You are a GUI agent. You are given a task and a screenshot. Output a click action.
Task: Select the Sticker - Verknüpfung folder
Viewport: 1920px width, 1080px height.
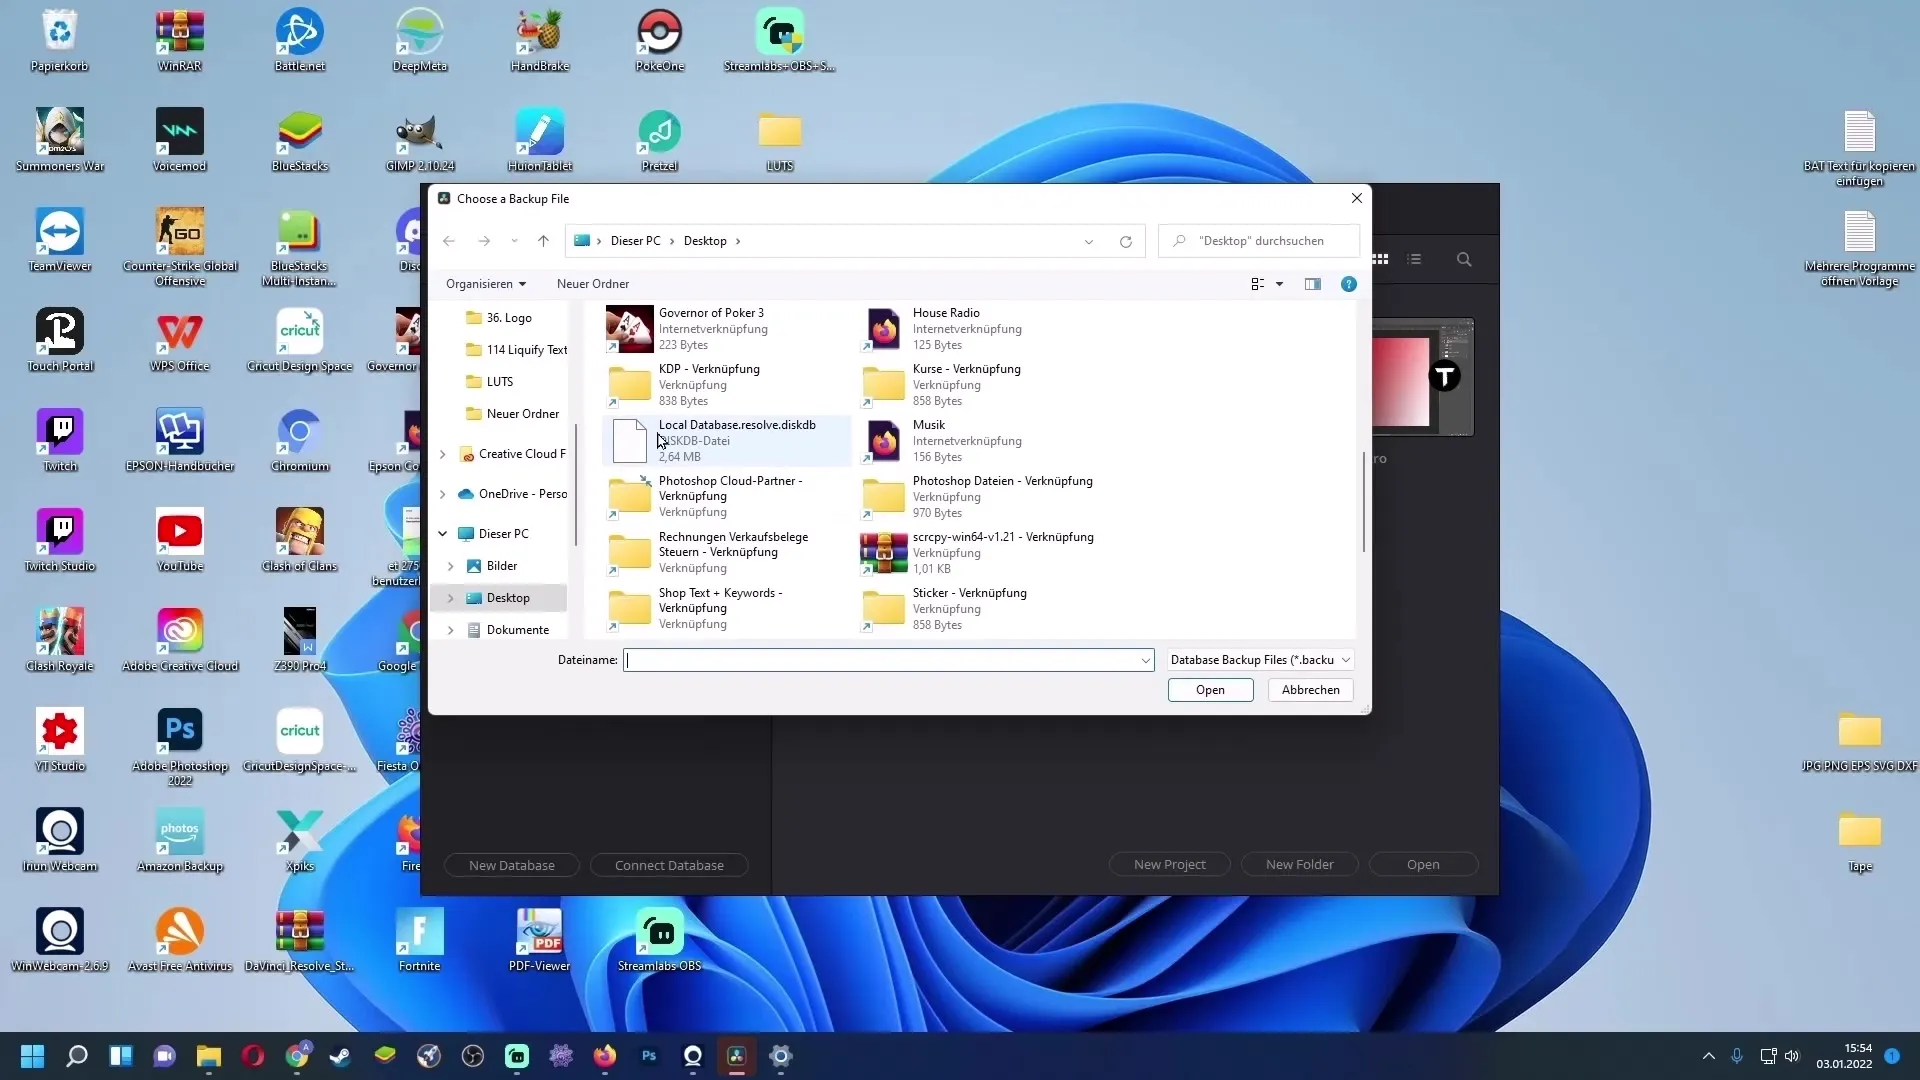coord(980,609)
